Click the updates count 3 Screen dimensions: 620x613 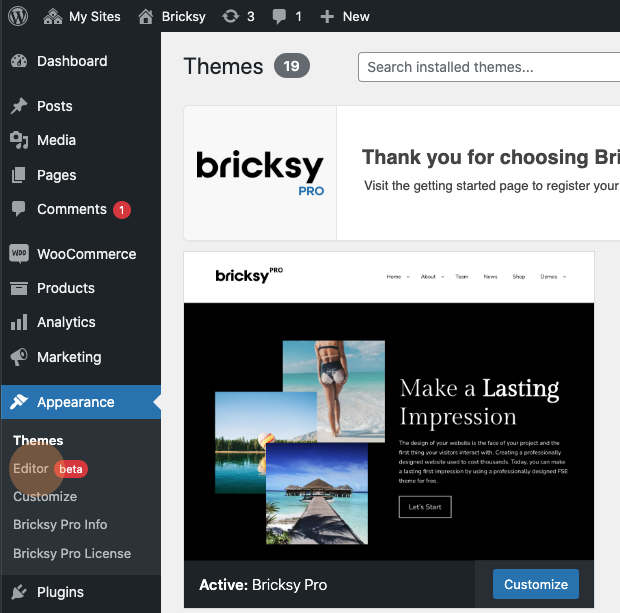(251, 17)
